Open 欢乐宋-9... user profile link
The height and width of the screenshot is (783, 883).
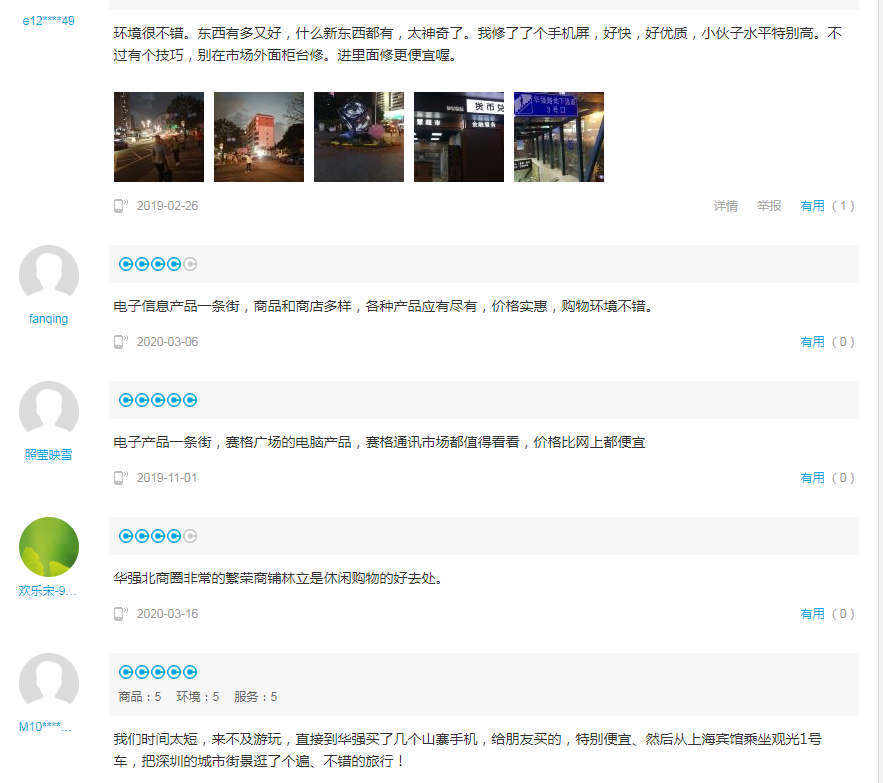(47, 591)
